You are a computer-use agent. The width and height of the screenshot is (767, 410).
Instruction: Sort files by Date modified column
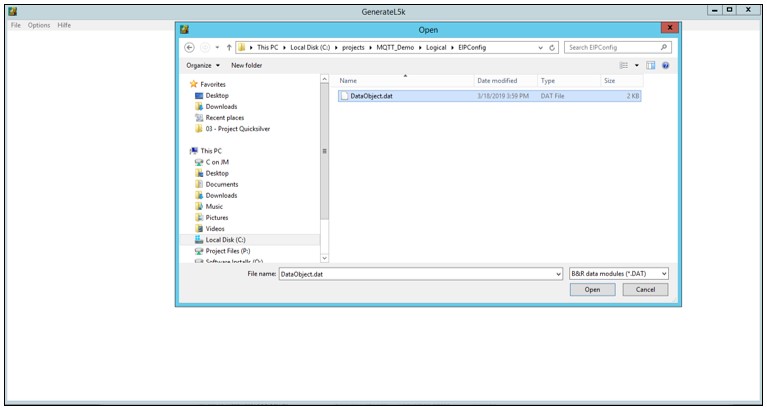tap(497, 80)
